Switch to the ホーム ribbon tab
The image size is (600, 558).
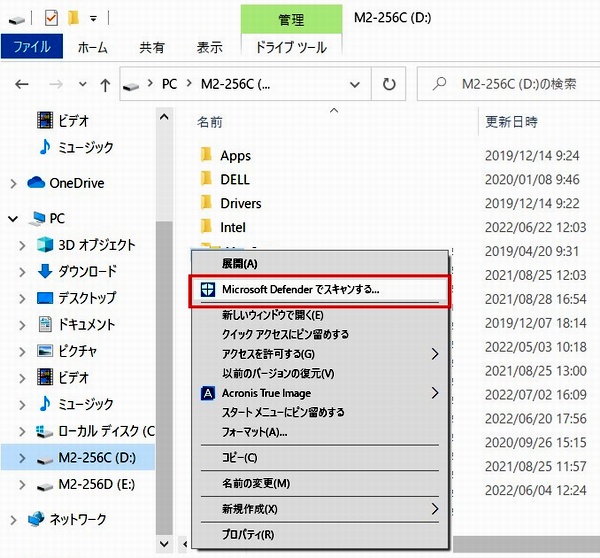click(x=92, y=47)
